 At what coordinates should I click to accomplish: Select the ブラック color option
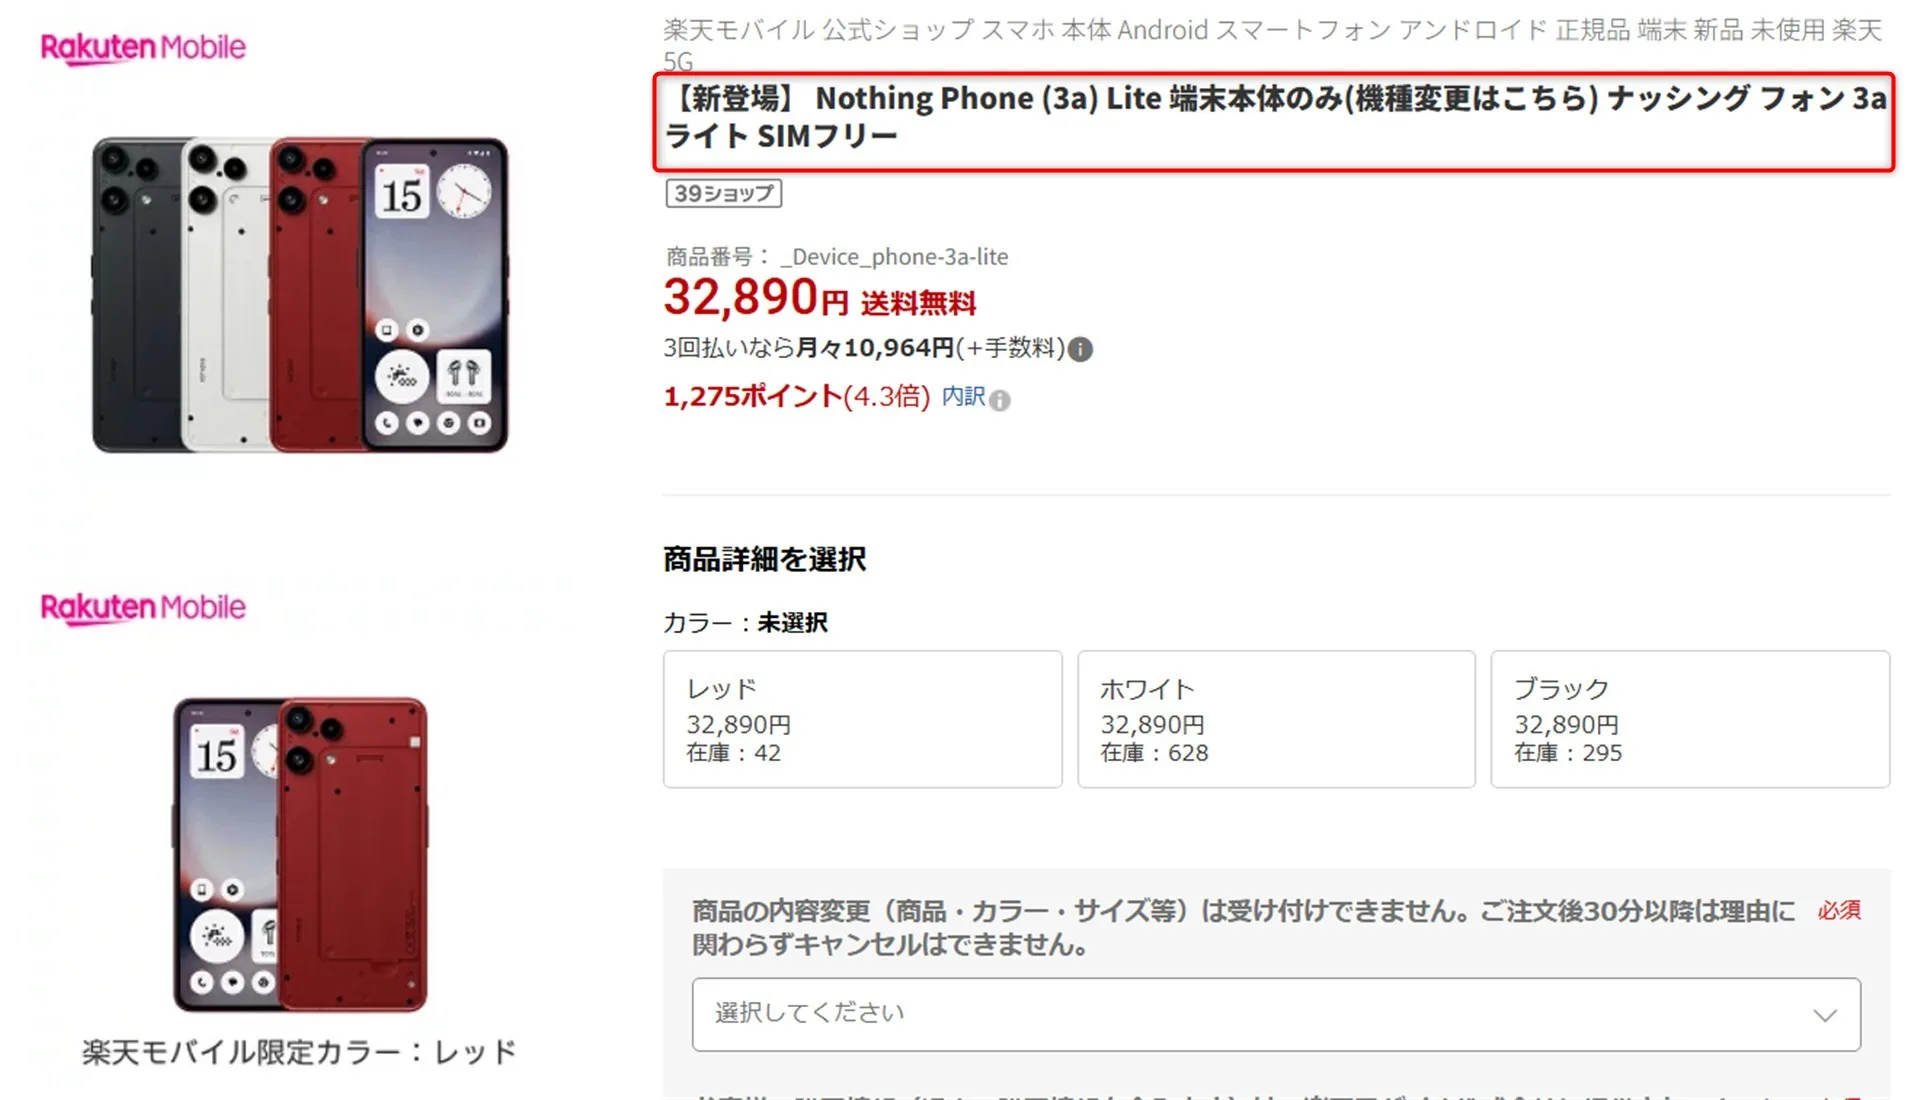click(1690, 719)
